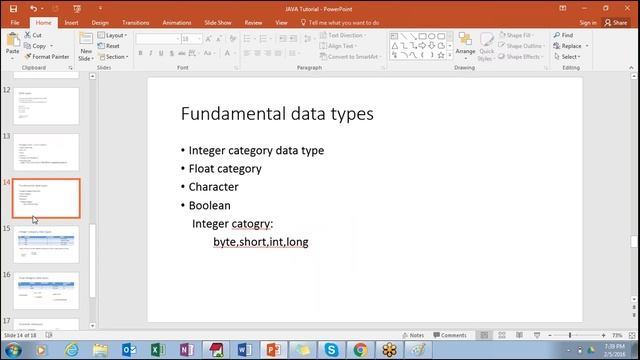This screenshot has width=640, height=360.
Task: Toggle Underline formatting
Action: (x=161, y=53)
